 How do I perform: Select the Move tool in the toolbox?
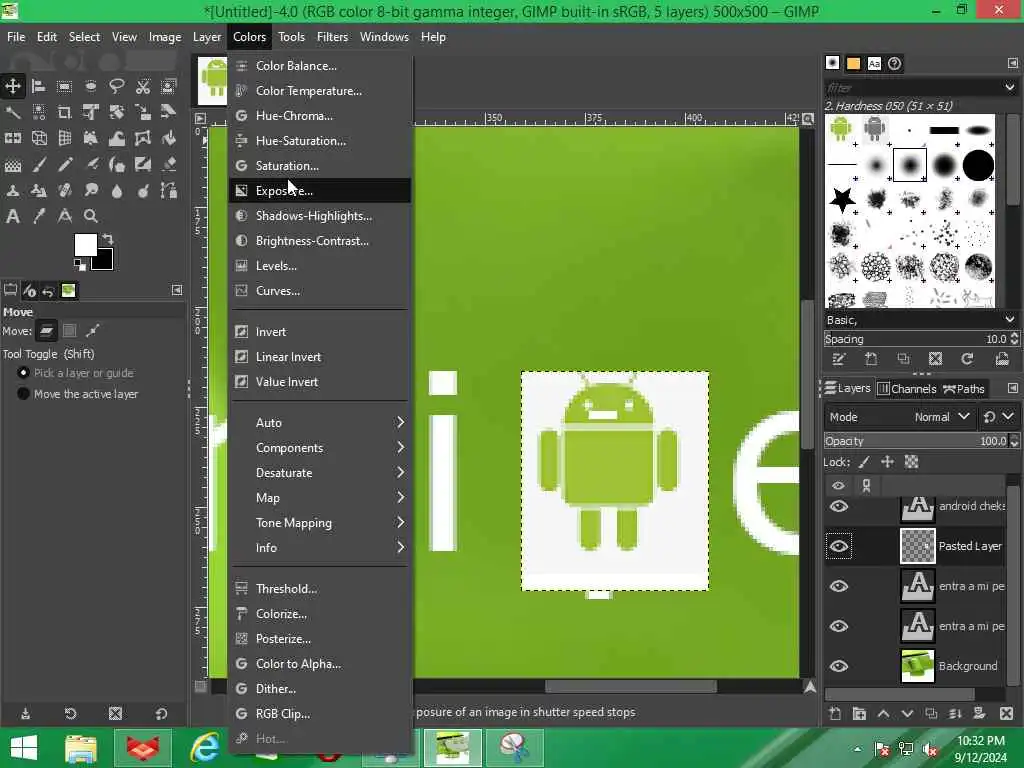click(12, 86)
